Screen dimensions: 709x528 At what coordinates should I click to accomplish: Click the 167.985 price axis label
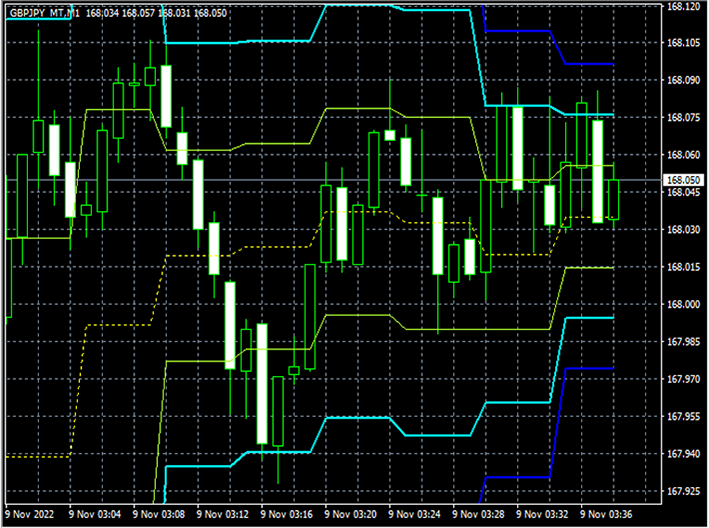point(683,341)
